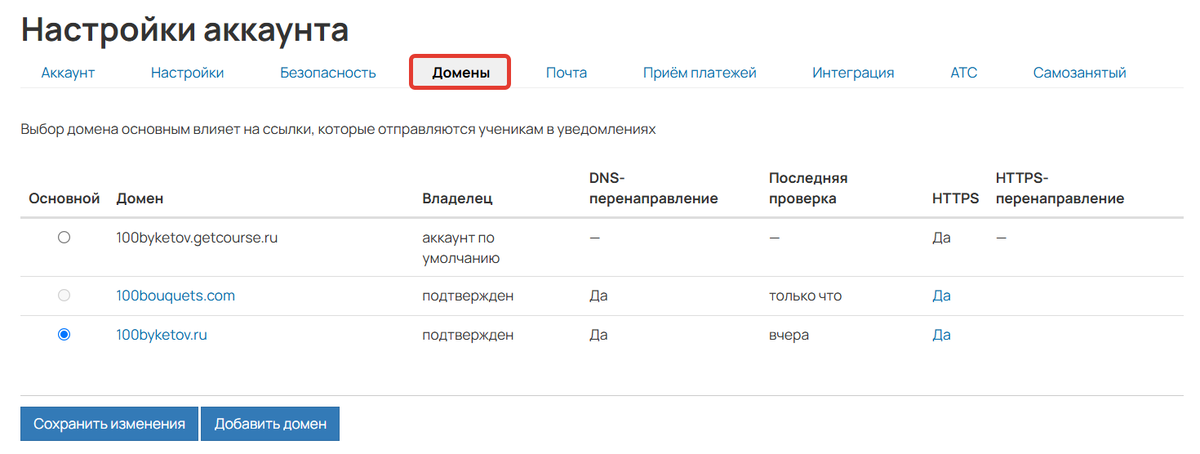The height and width of the screenshot is (454, 1200).
Task: Switch to Приём платежей tab
Action: pyautogui.click(x=700, y=72)
